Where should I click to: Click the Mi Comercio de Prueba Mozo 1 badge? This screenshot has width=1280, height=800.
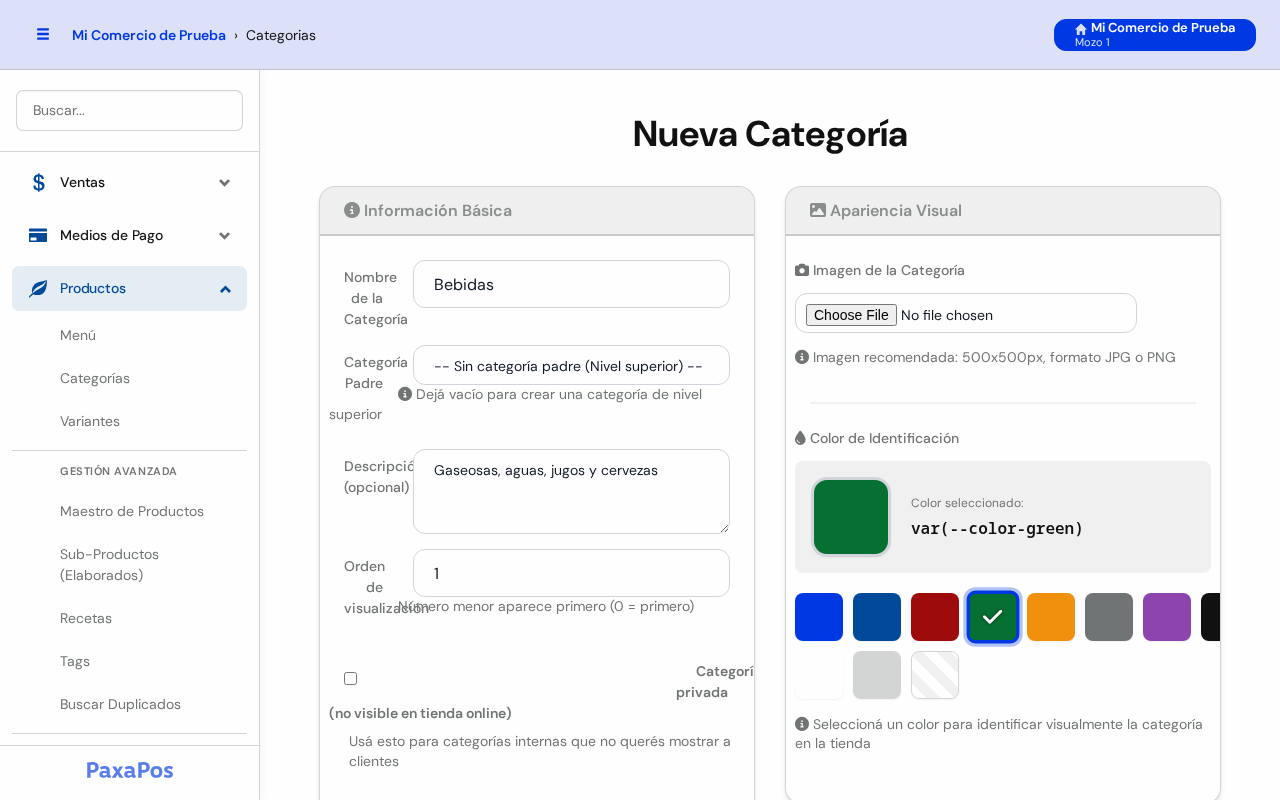[x=1155, y=35]
